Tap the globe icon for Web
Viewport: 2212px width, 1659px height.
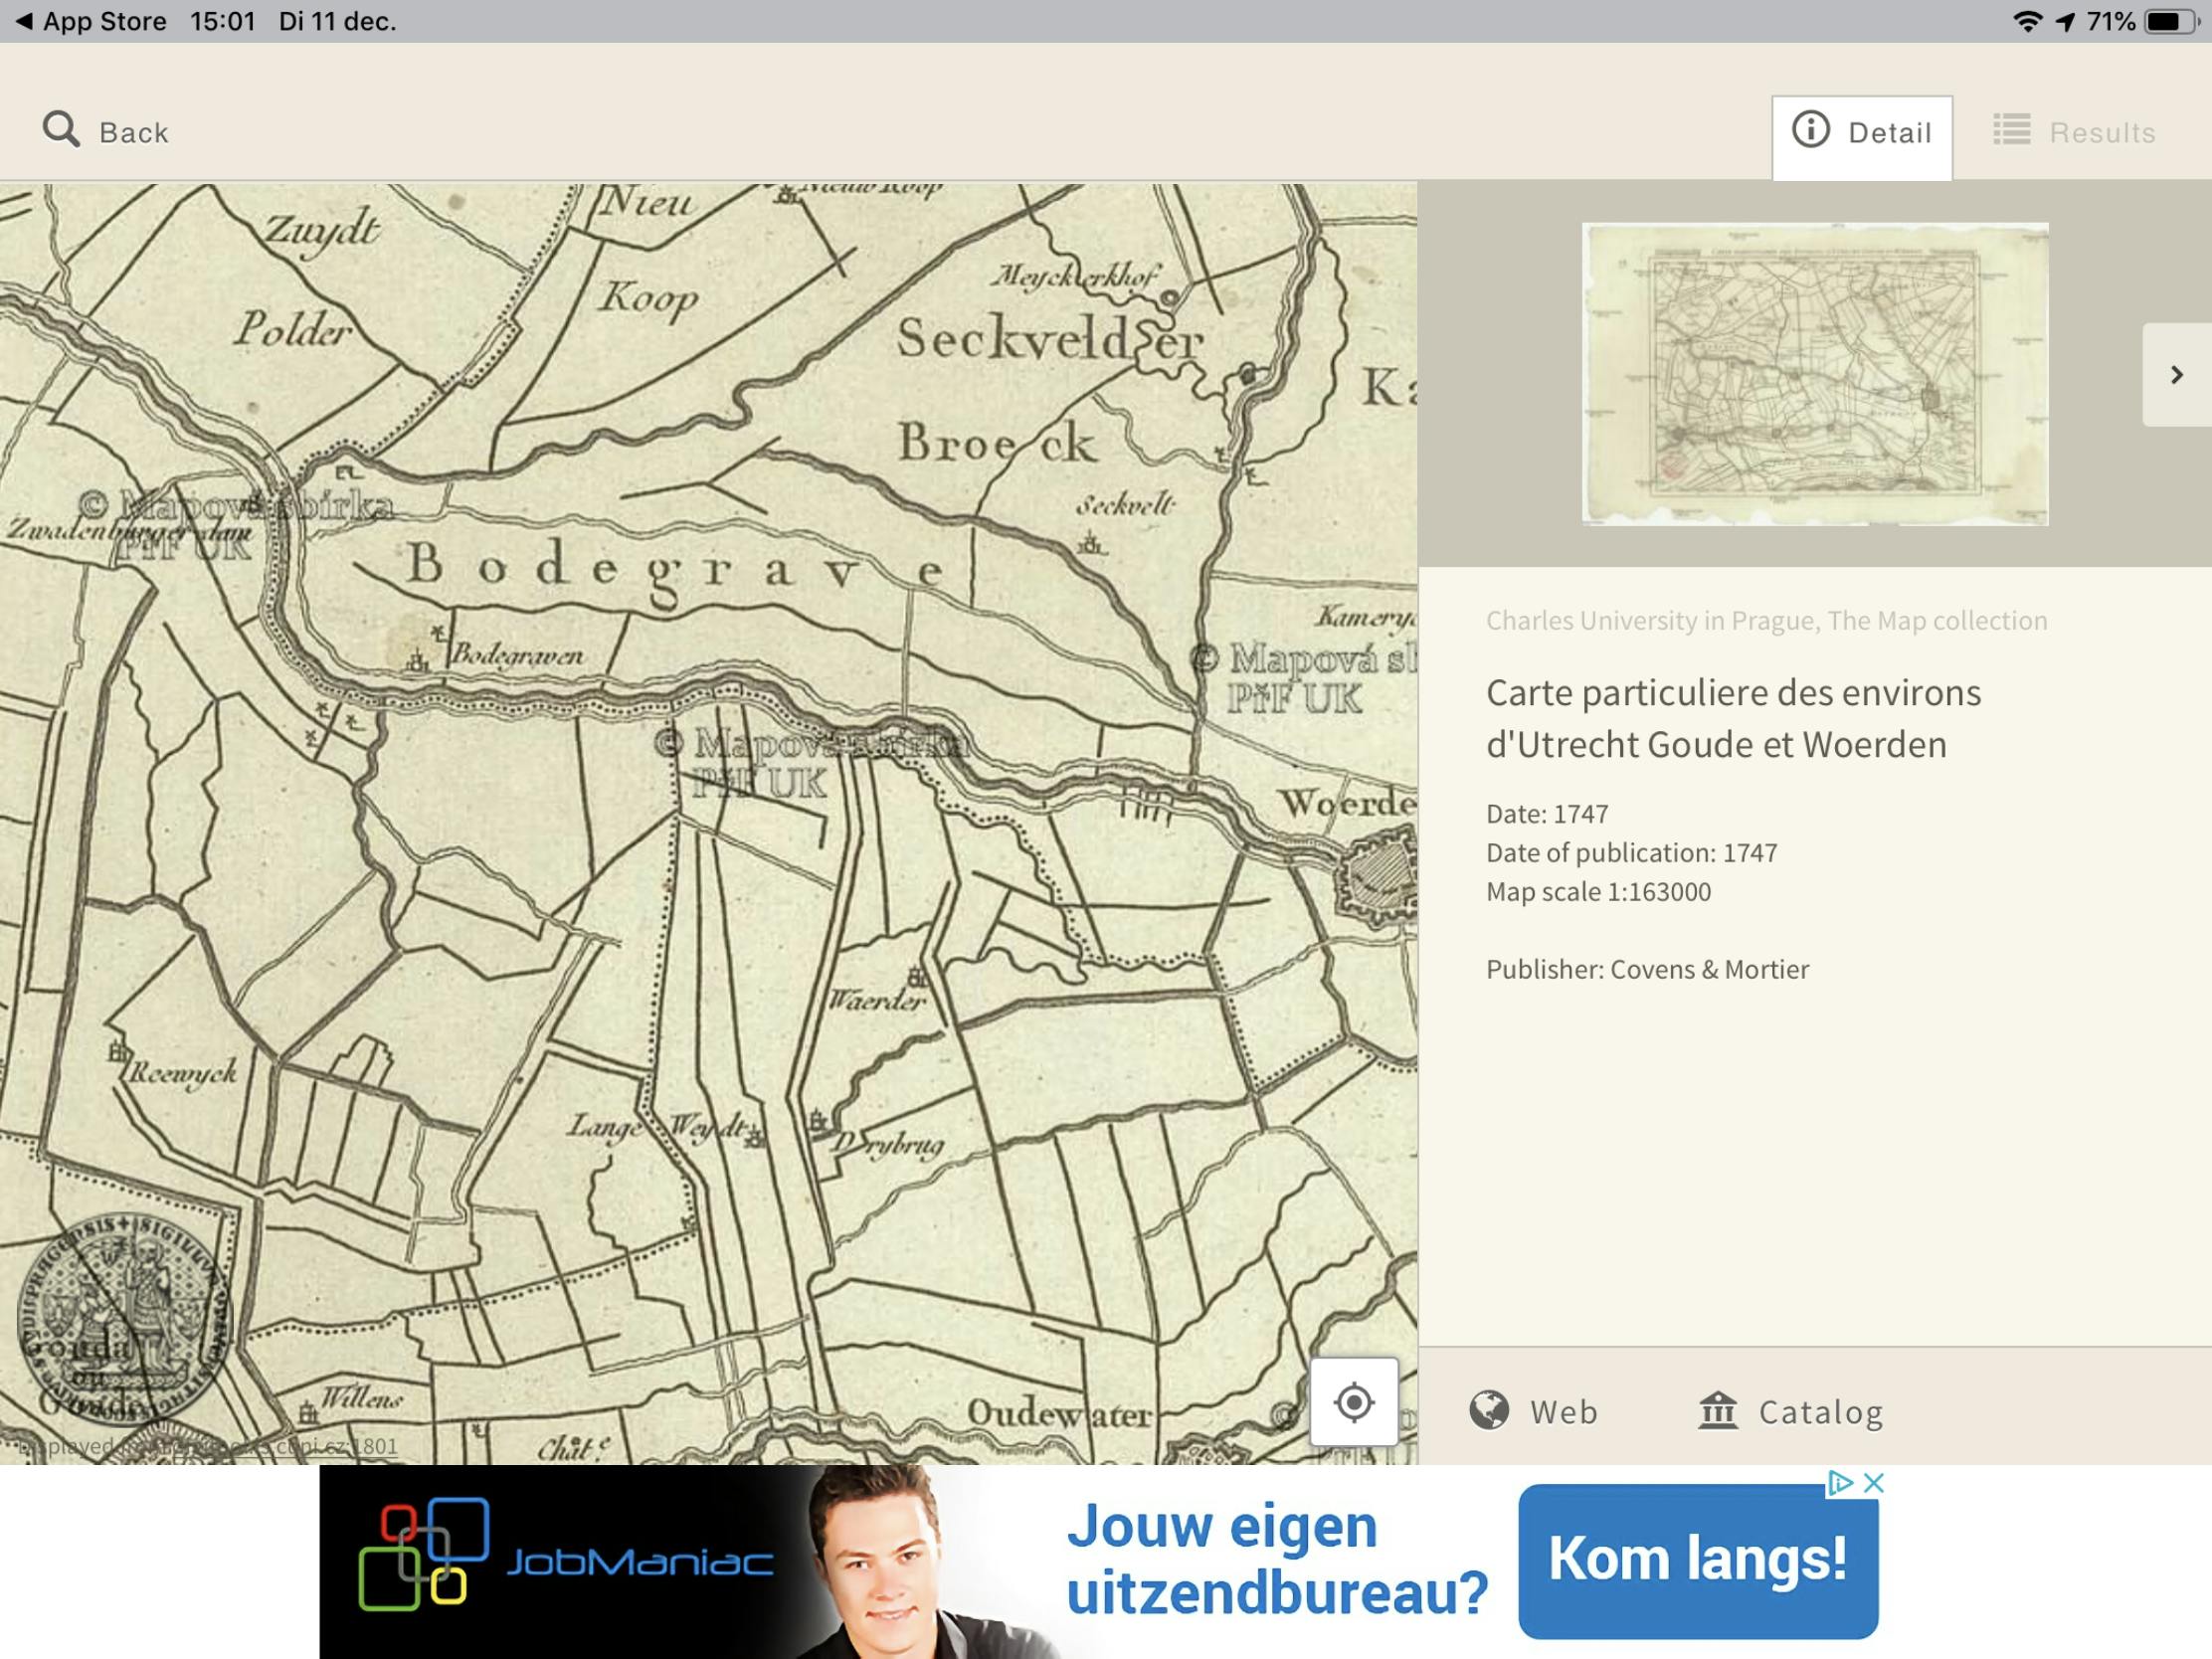(x=1491, y=1411)
